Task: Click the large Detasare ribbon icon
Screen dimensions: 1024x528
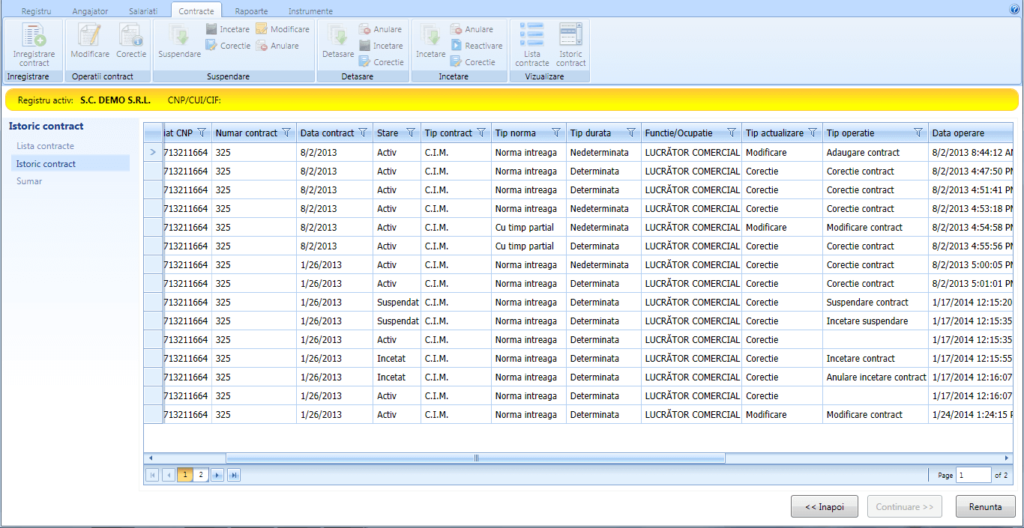Action: coord(338,41)
